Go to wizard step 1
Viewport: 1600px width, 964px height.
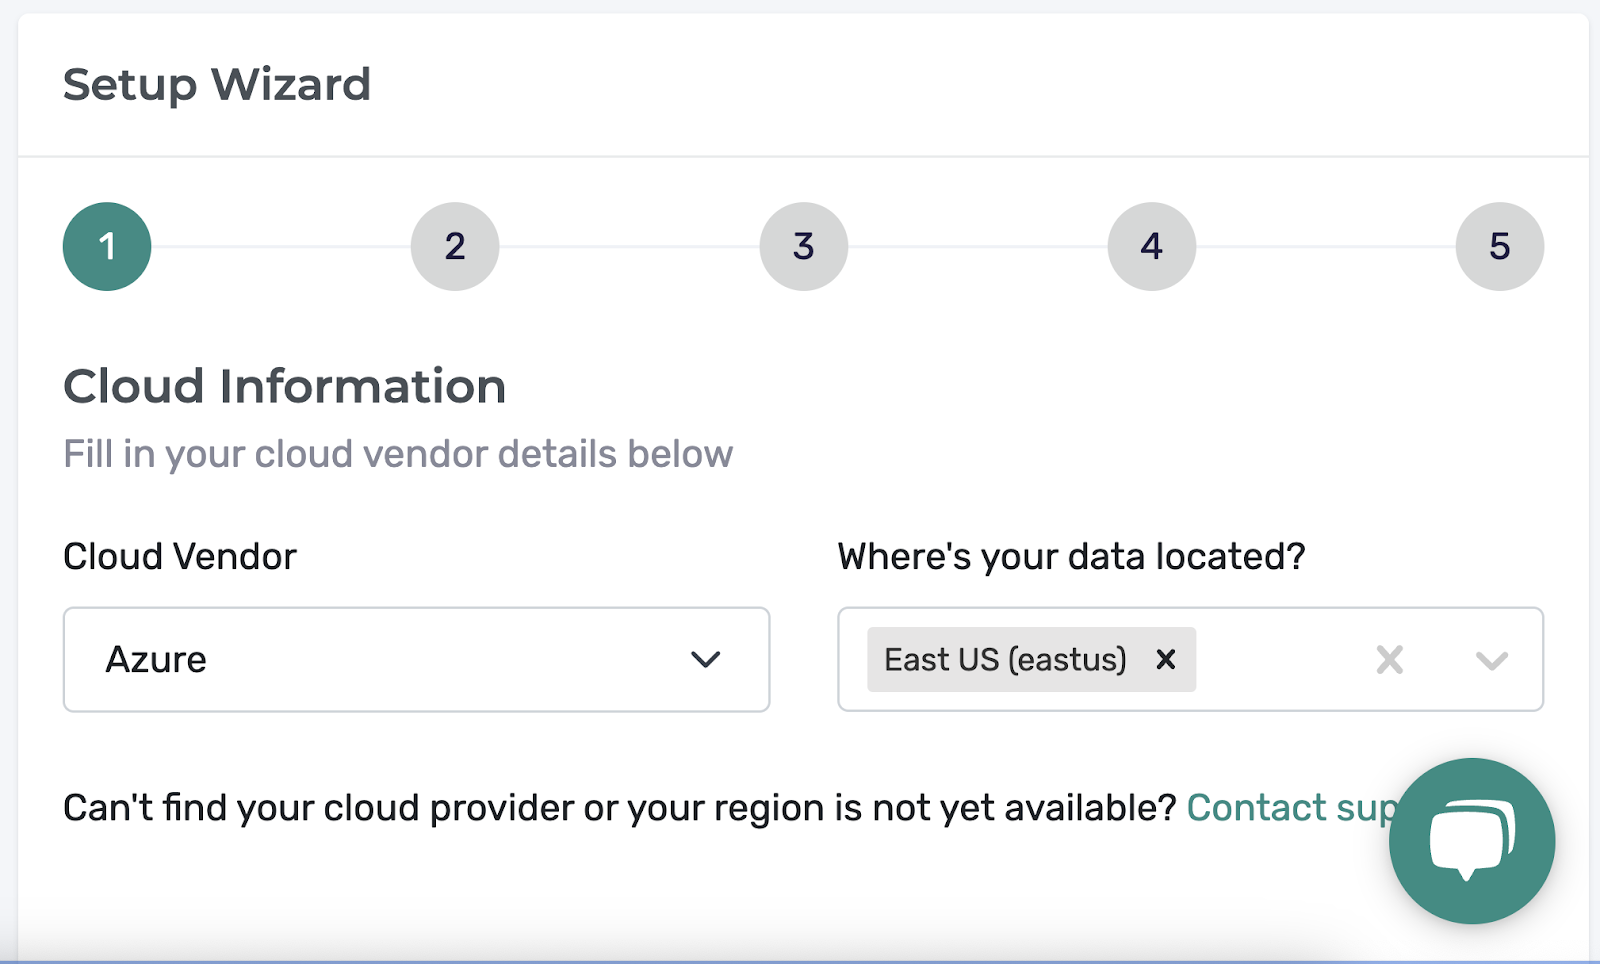point(107,247)
